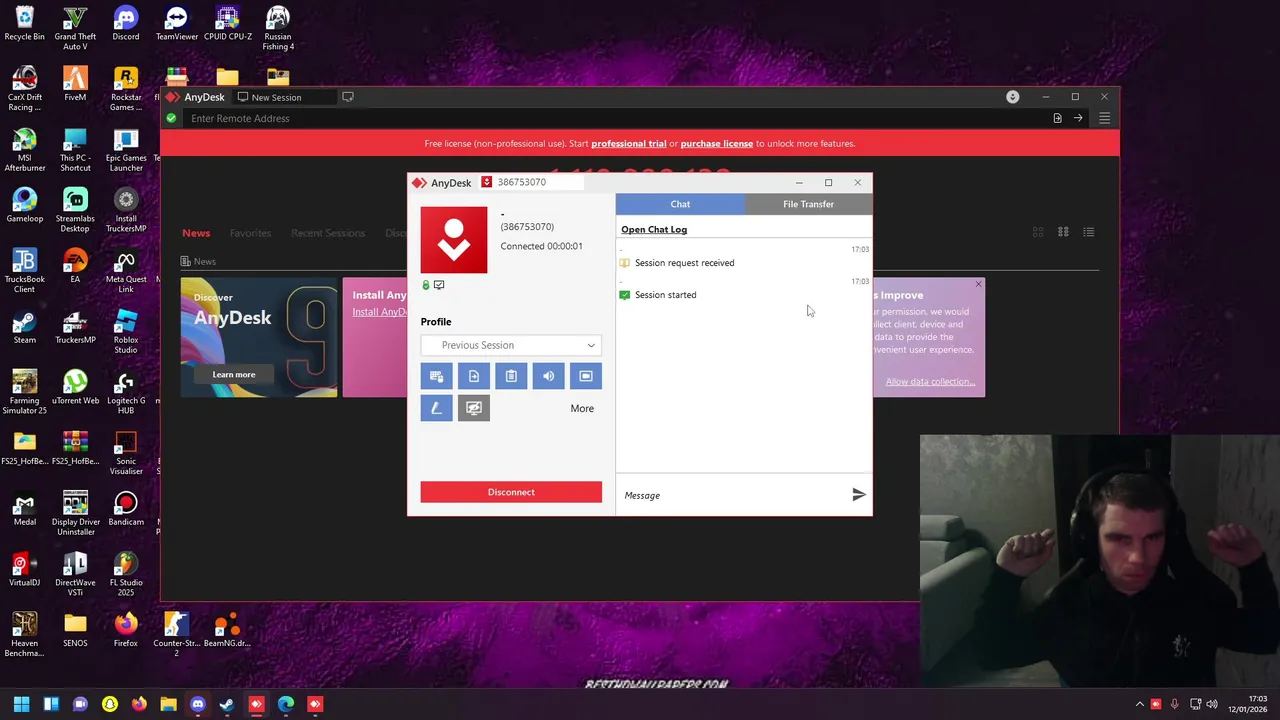Select the VirtualDJ desktop icon
Viewport: 1280px width, 720px height.
(x=24, y=570)
